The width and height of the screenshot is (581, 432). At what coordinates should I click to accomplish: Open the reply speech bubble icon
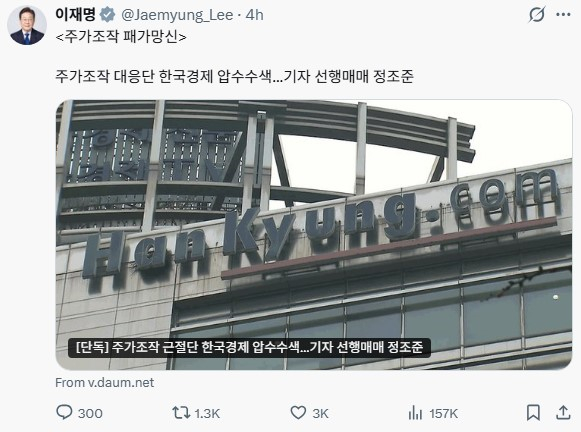point(64,412)
